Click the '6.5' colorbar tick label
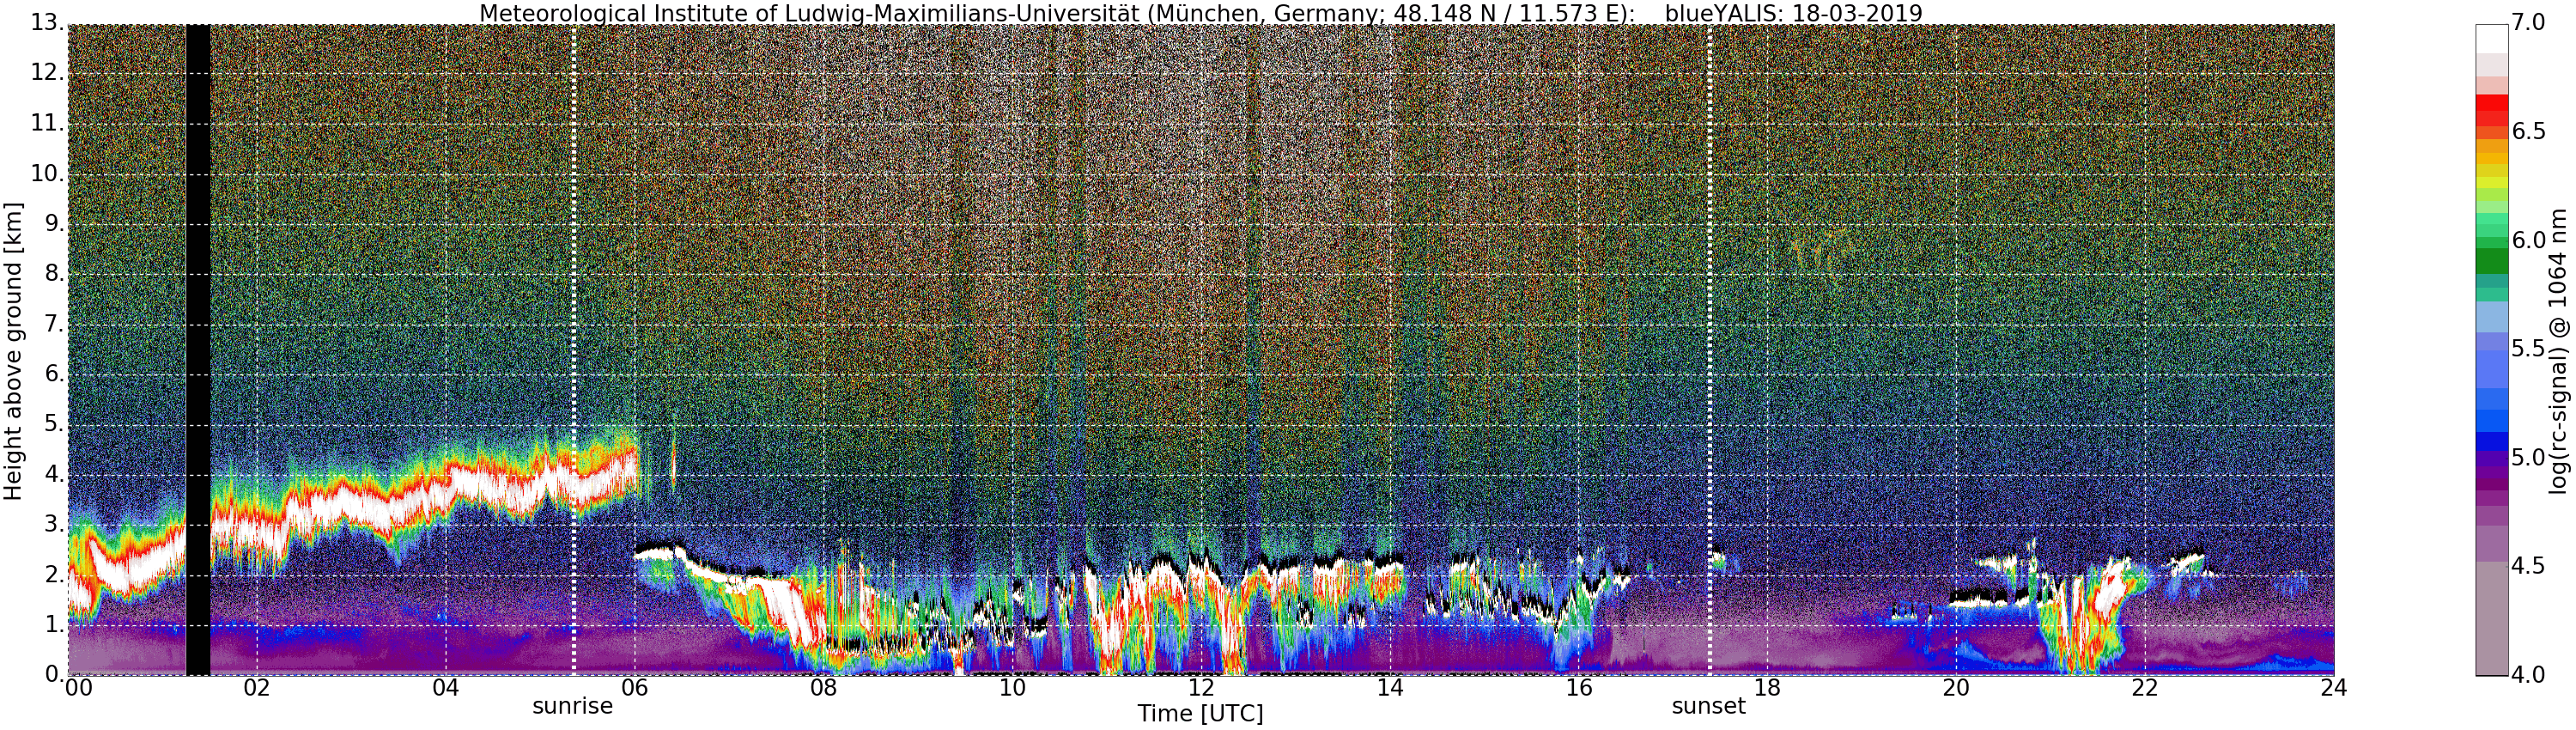The image size is (2576, 730). click(2529, 132)
